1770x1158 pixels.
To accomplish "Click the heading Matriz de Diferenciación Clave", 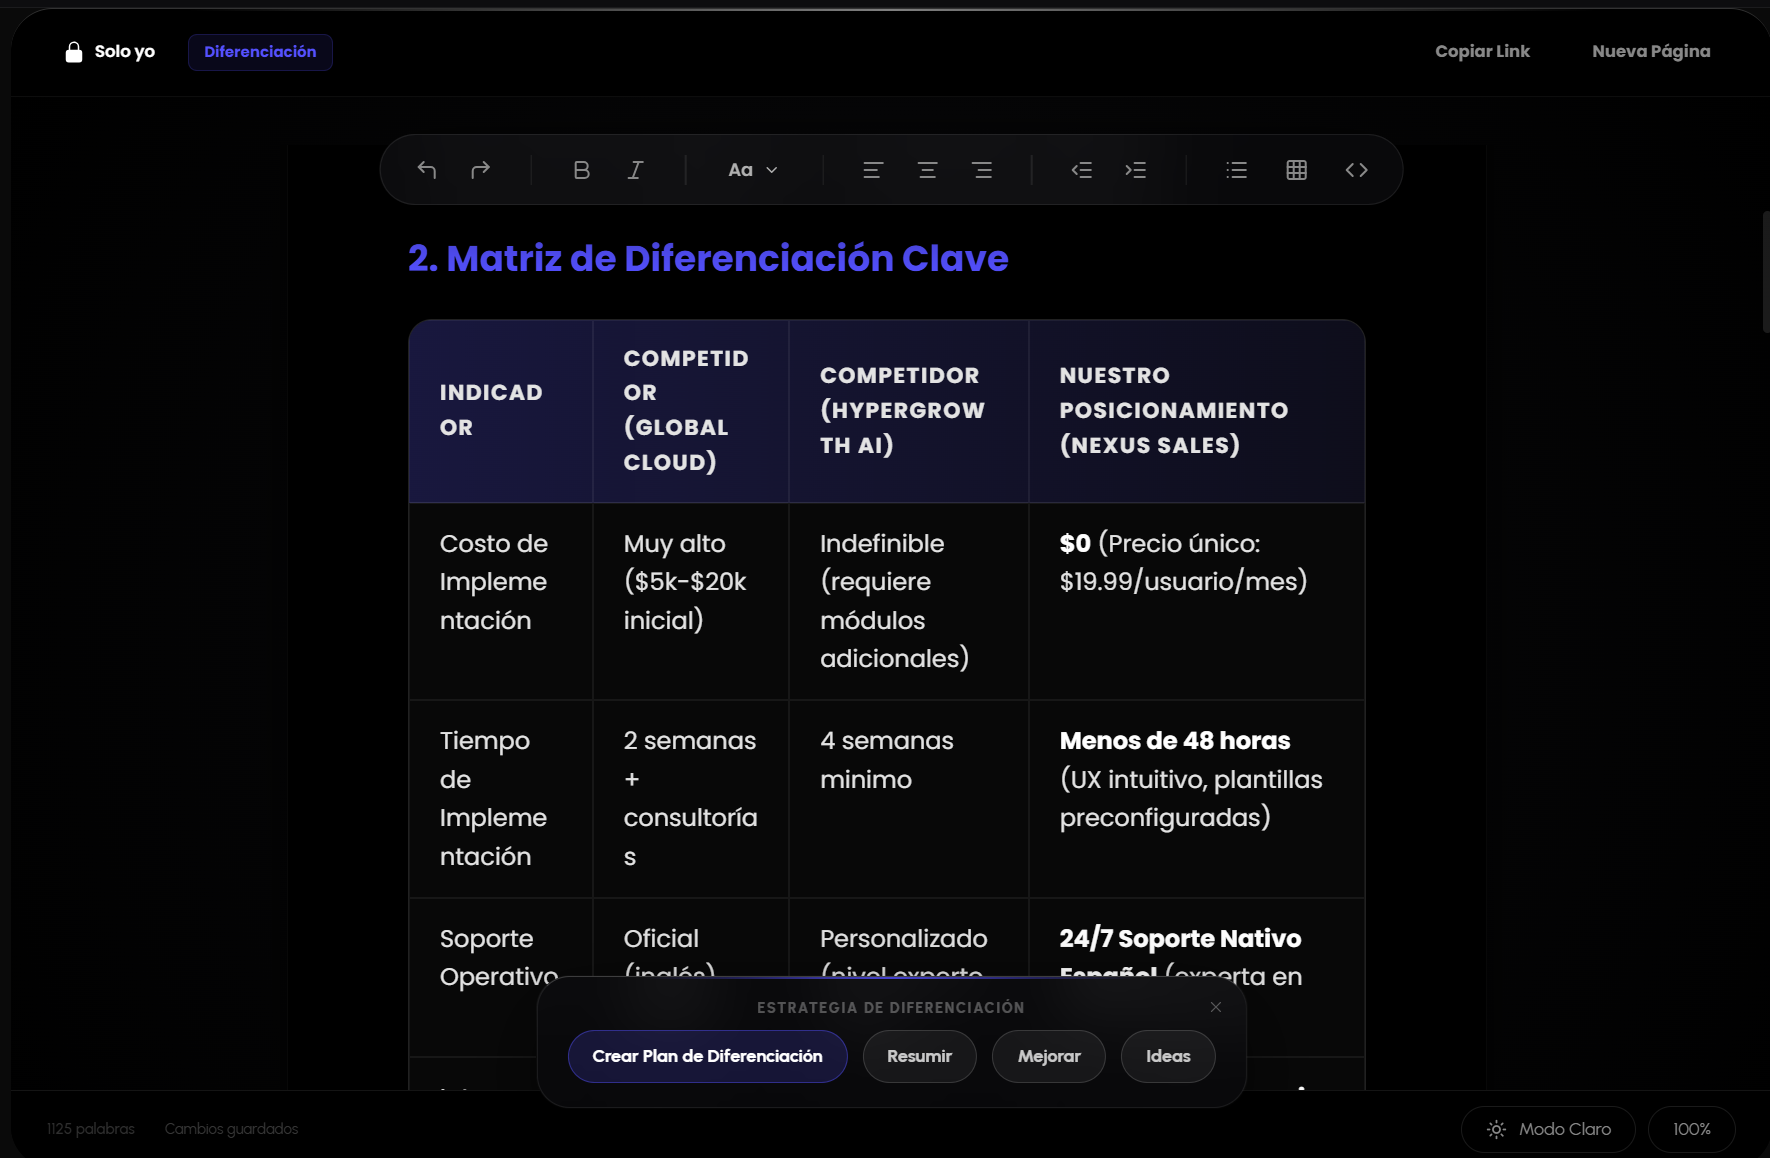I will point(708,258).
